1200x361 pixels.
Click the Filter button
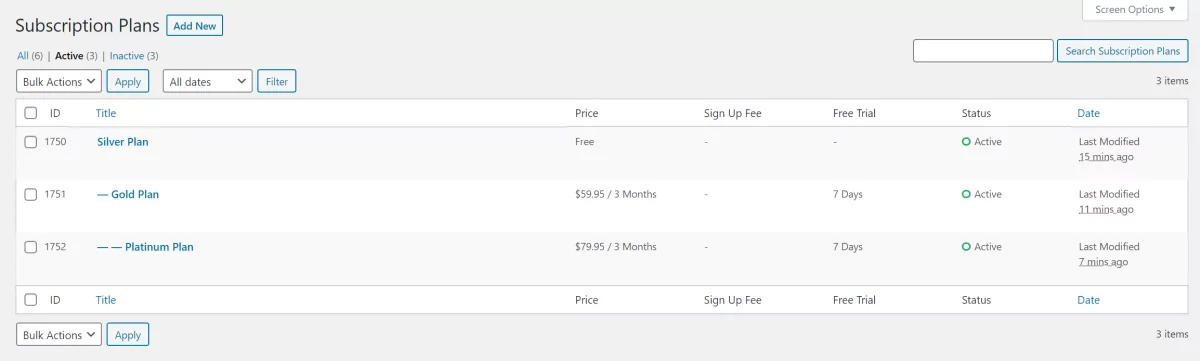click(x=277, y=81)
